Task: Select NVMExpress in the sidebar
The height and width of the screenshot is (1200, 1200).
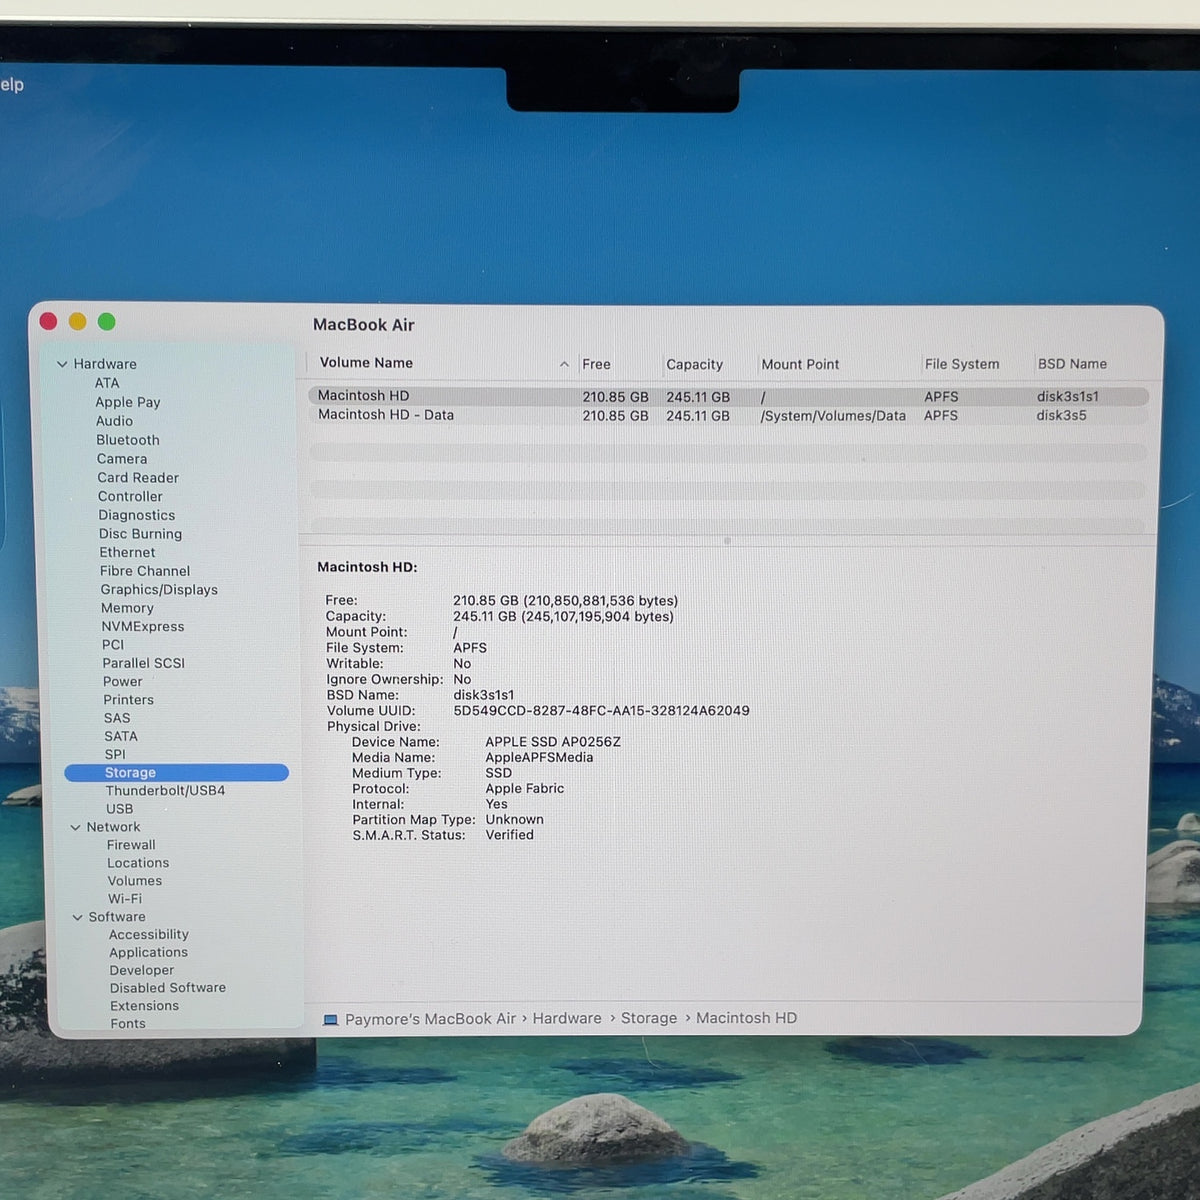Action: 143,627
